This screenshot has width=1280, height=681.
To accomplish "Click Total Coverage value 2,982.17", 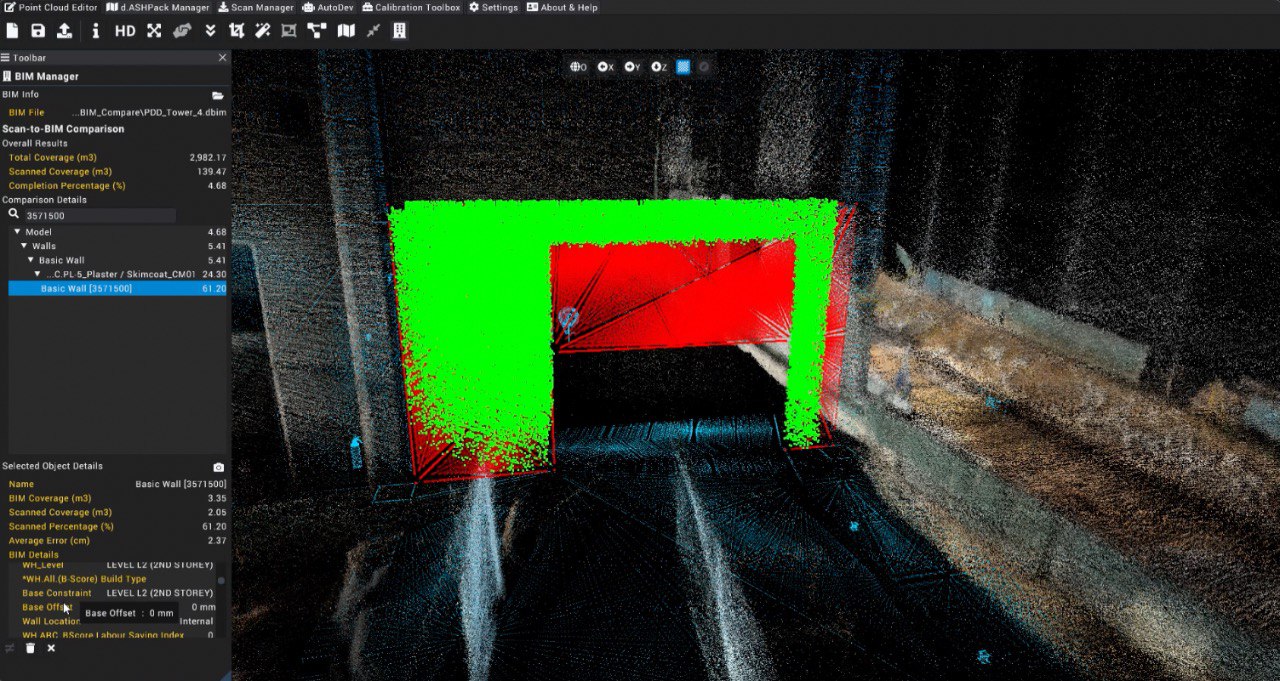I will click(x=208, y=158).
